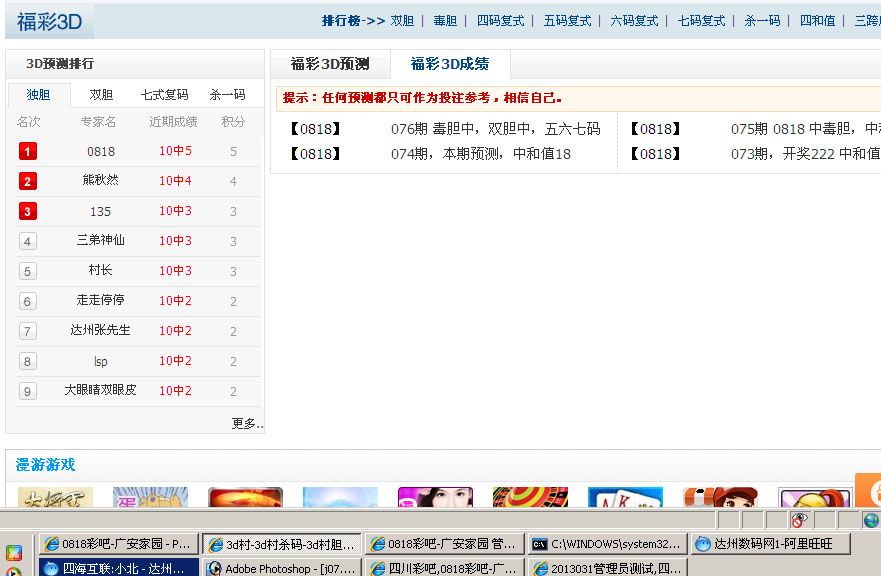Switch to 3d村-3d村杀码 taskbar window
881x576 pixels.
[x=281, y=544]
